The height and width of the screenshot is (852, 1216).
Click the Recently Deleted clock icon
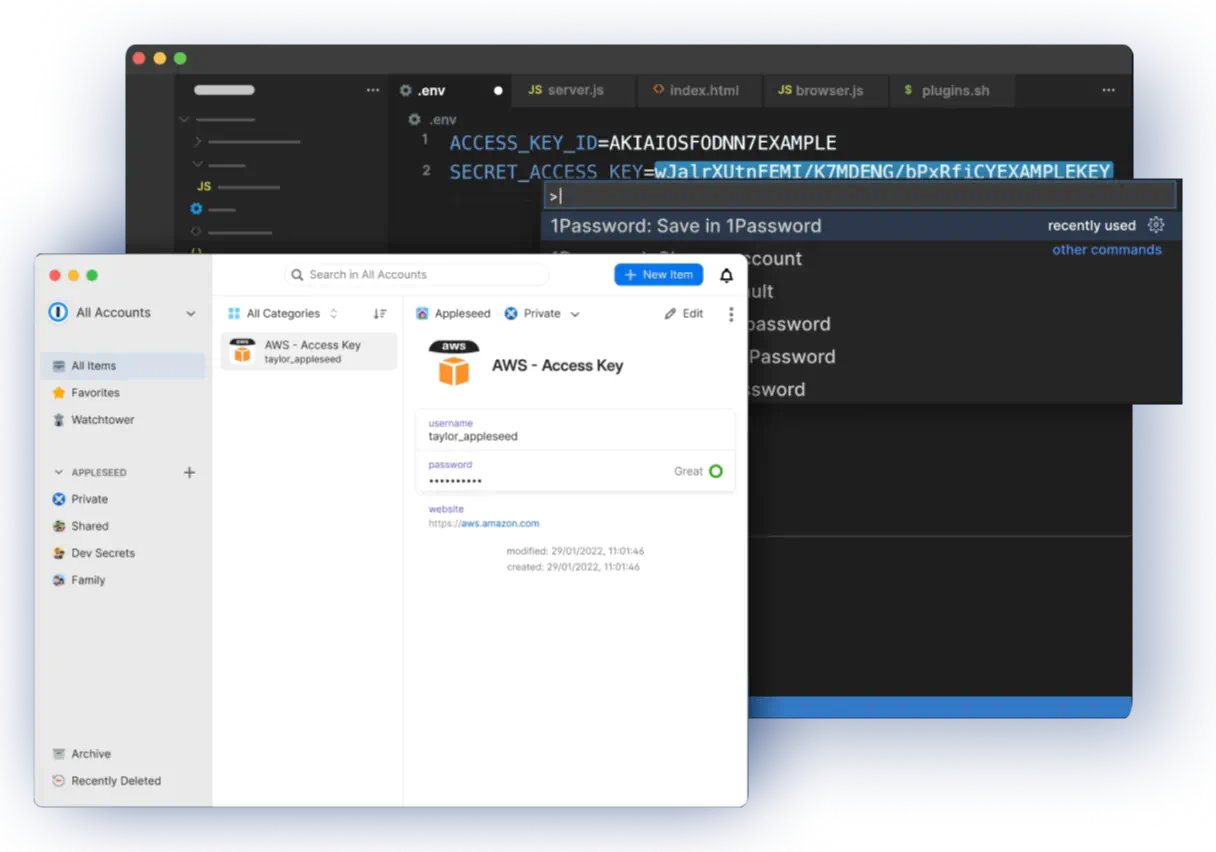click(x=59, y=781)
